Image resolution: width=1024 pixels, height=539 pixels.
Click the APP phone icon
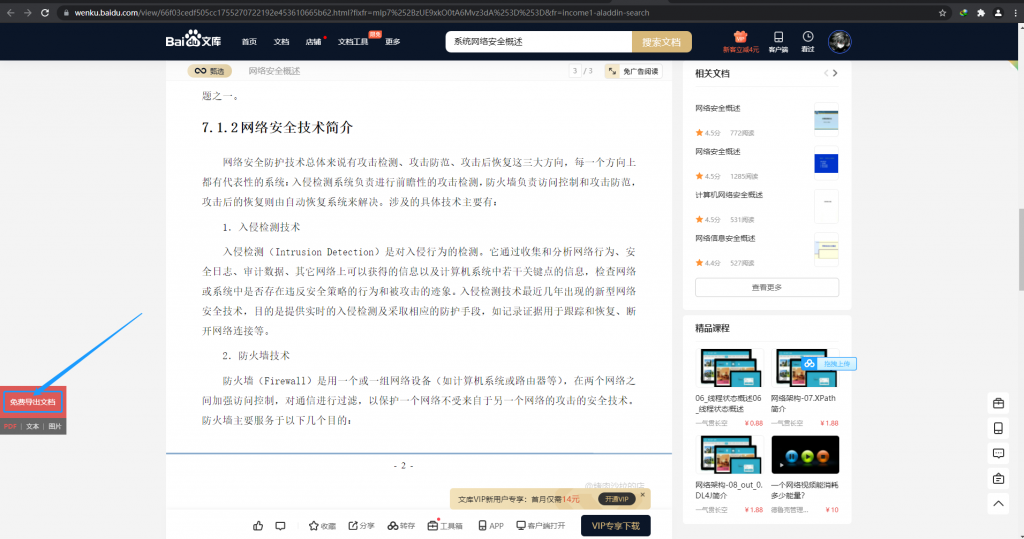point(482,526)
